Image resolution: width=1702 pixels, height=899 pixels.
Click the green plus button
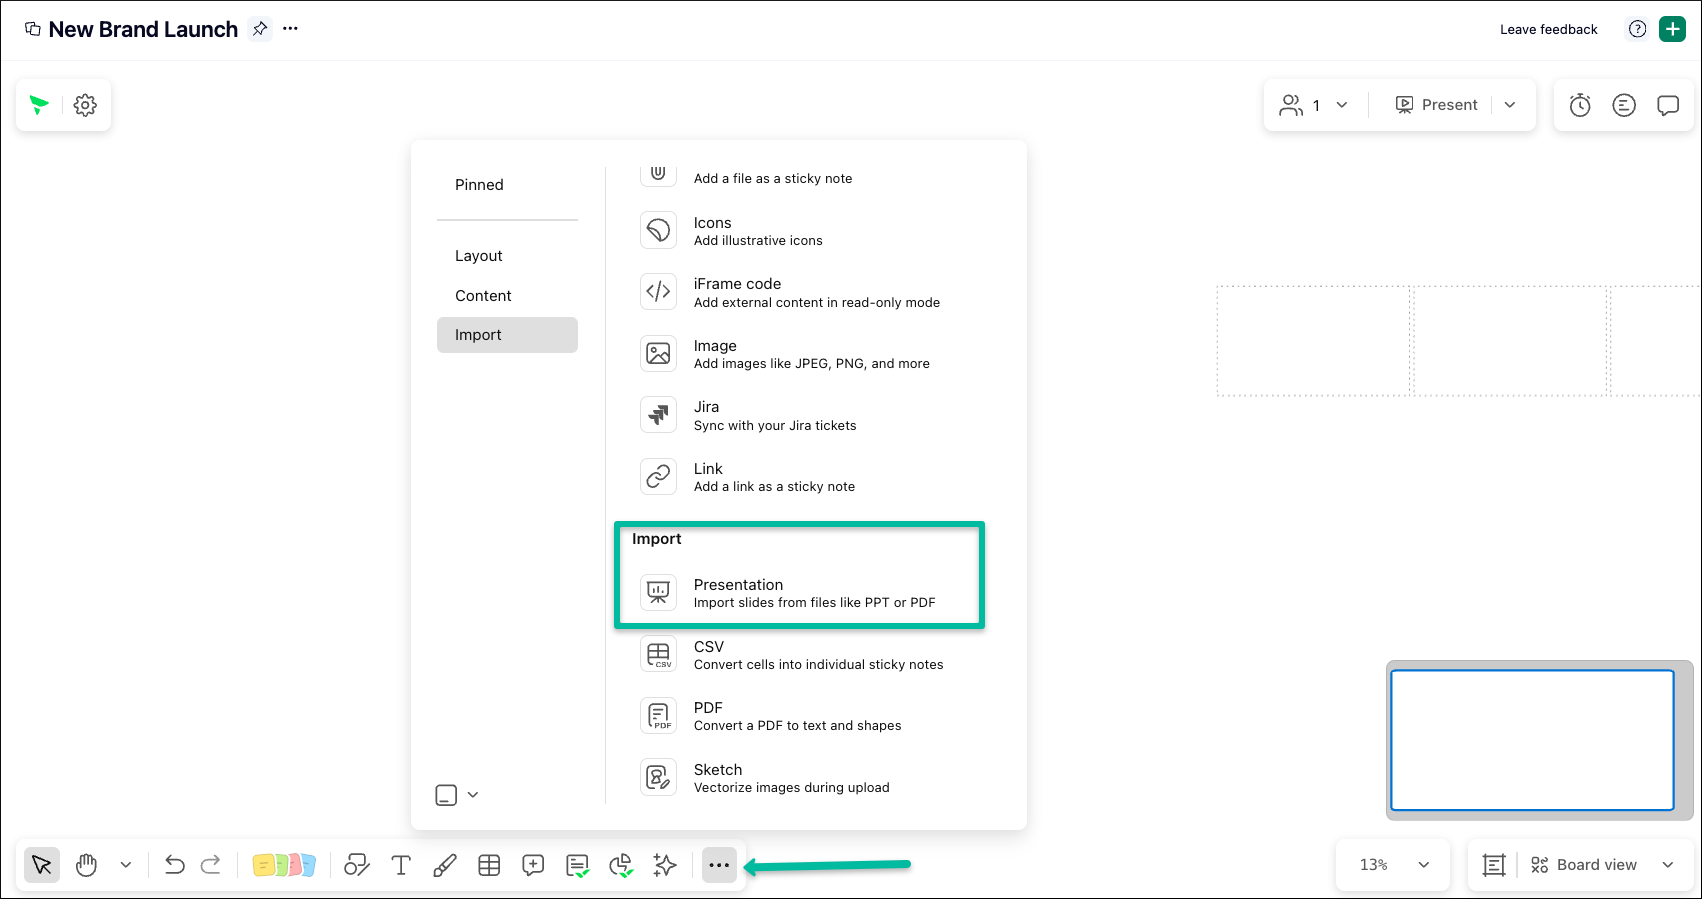point(1672,29)
